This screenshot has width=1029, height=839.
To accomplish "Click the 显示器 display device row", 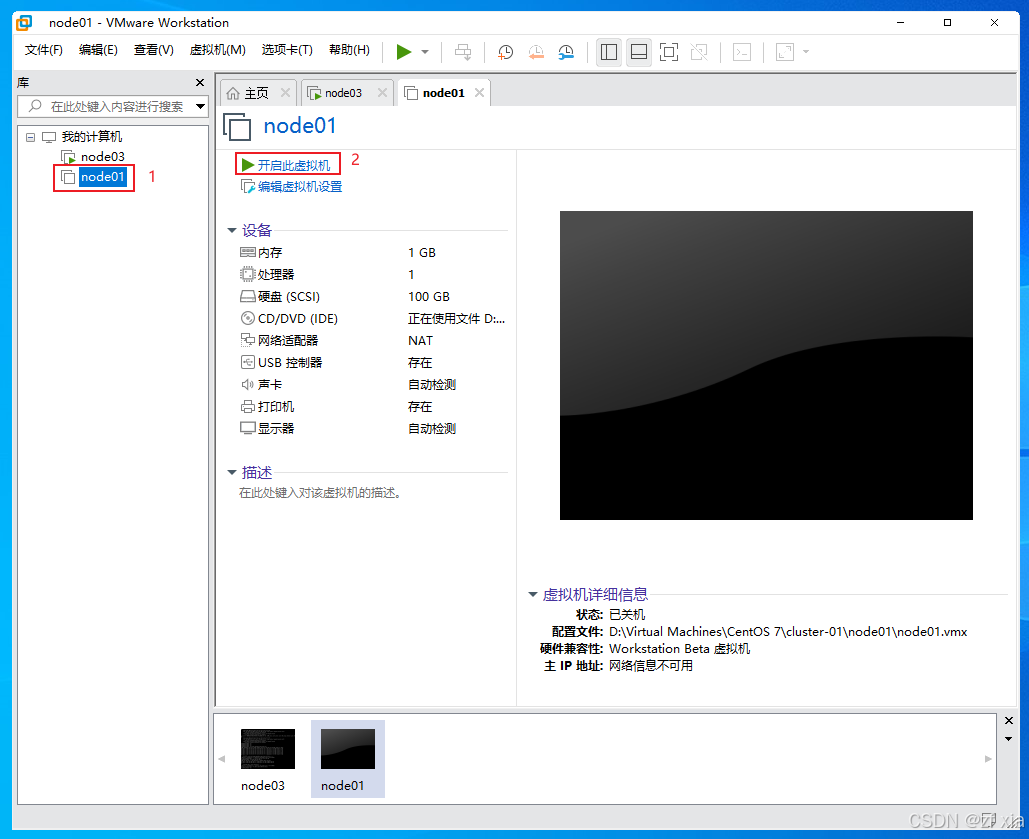I will 372,429.
